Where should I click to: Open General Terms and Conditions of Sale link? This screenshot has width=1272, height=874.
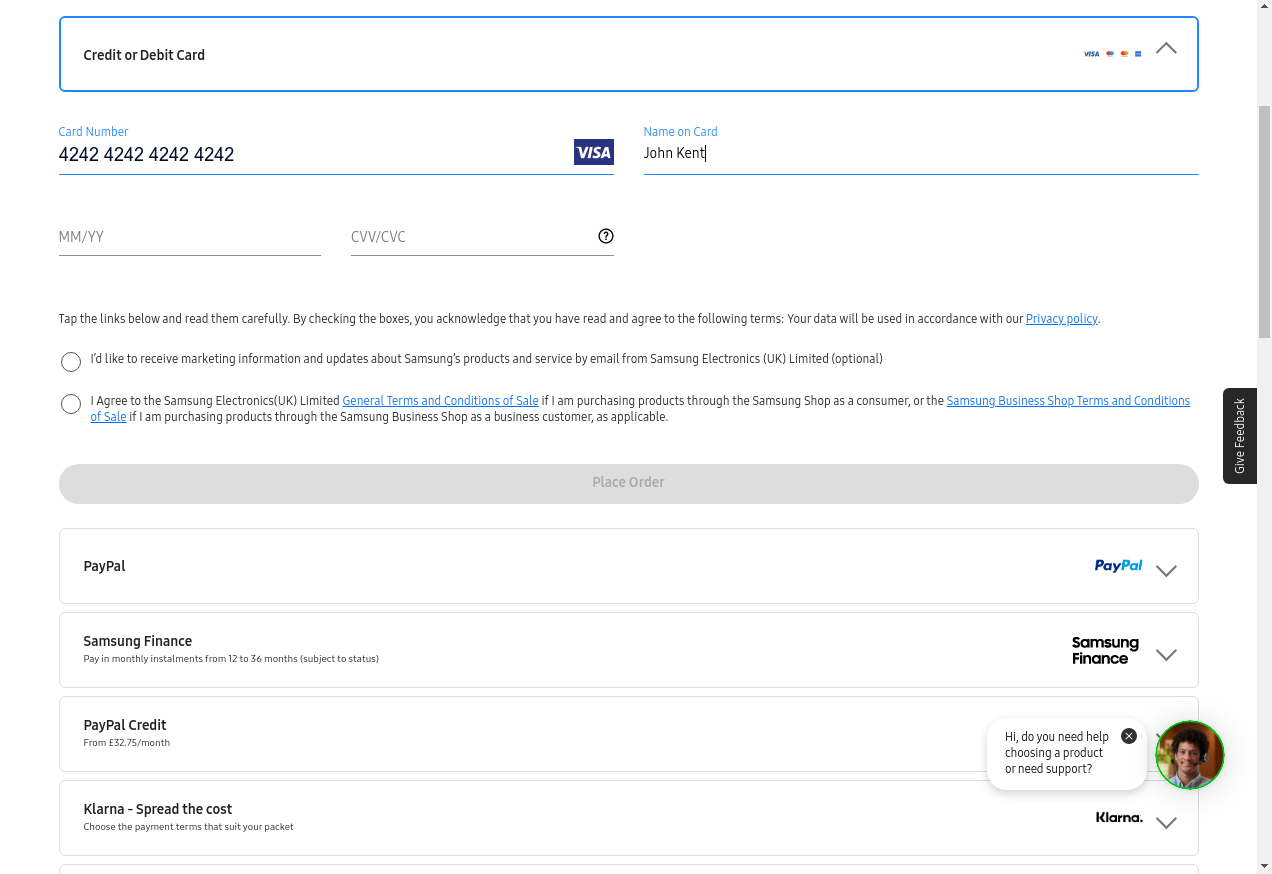tap(440, 401)
